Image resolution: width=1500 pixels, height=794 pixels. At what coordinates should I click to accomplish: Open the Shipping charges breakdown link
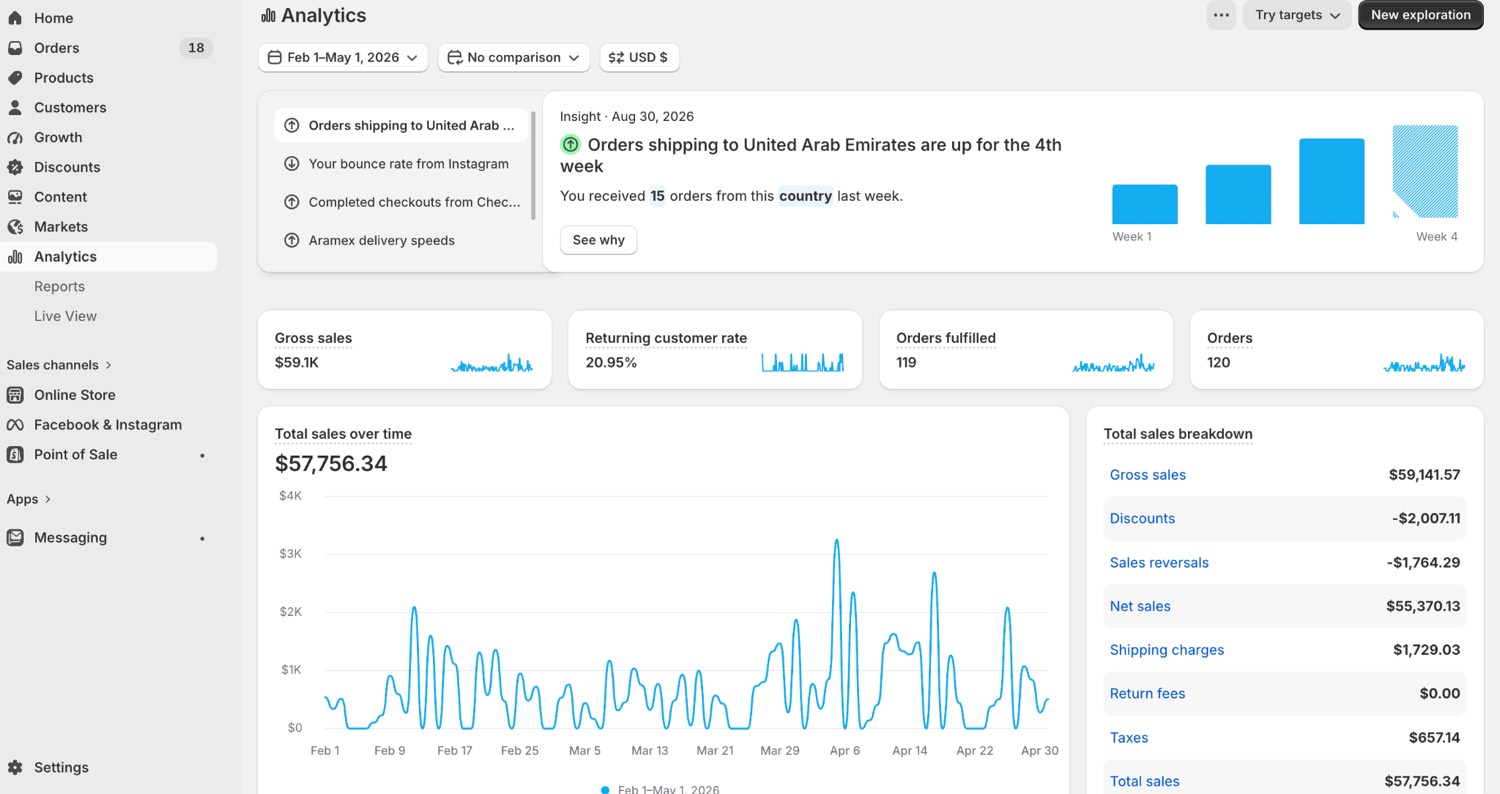pyautogui.click(x=1166, y=650)
